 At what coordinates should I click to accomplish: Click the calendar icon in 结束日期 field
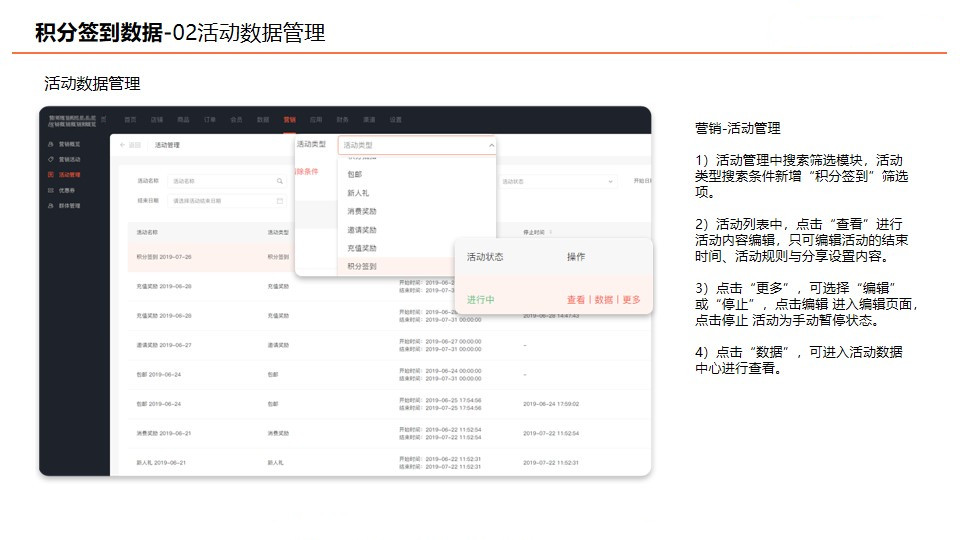pyautogui.click(x=280, y=201)
